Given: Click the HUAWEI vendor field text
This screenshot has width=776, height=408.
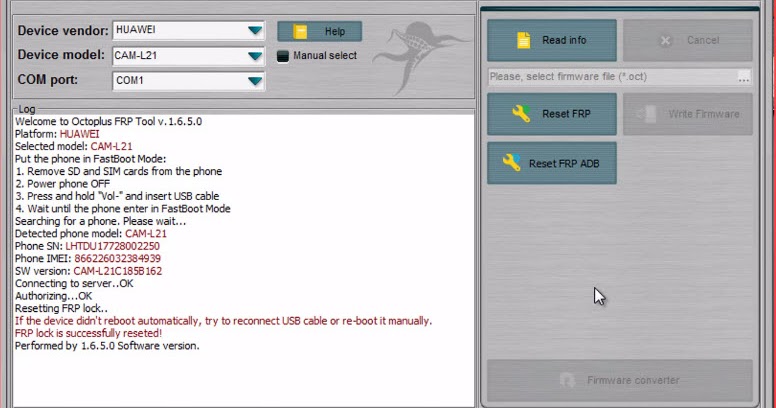Looking at the screenshot, I should 136,30.
